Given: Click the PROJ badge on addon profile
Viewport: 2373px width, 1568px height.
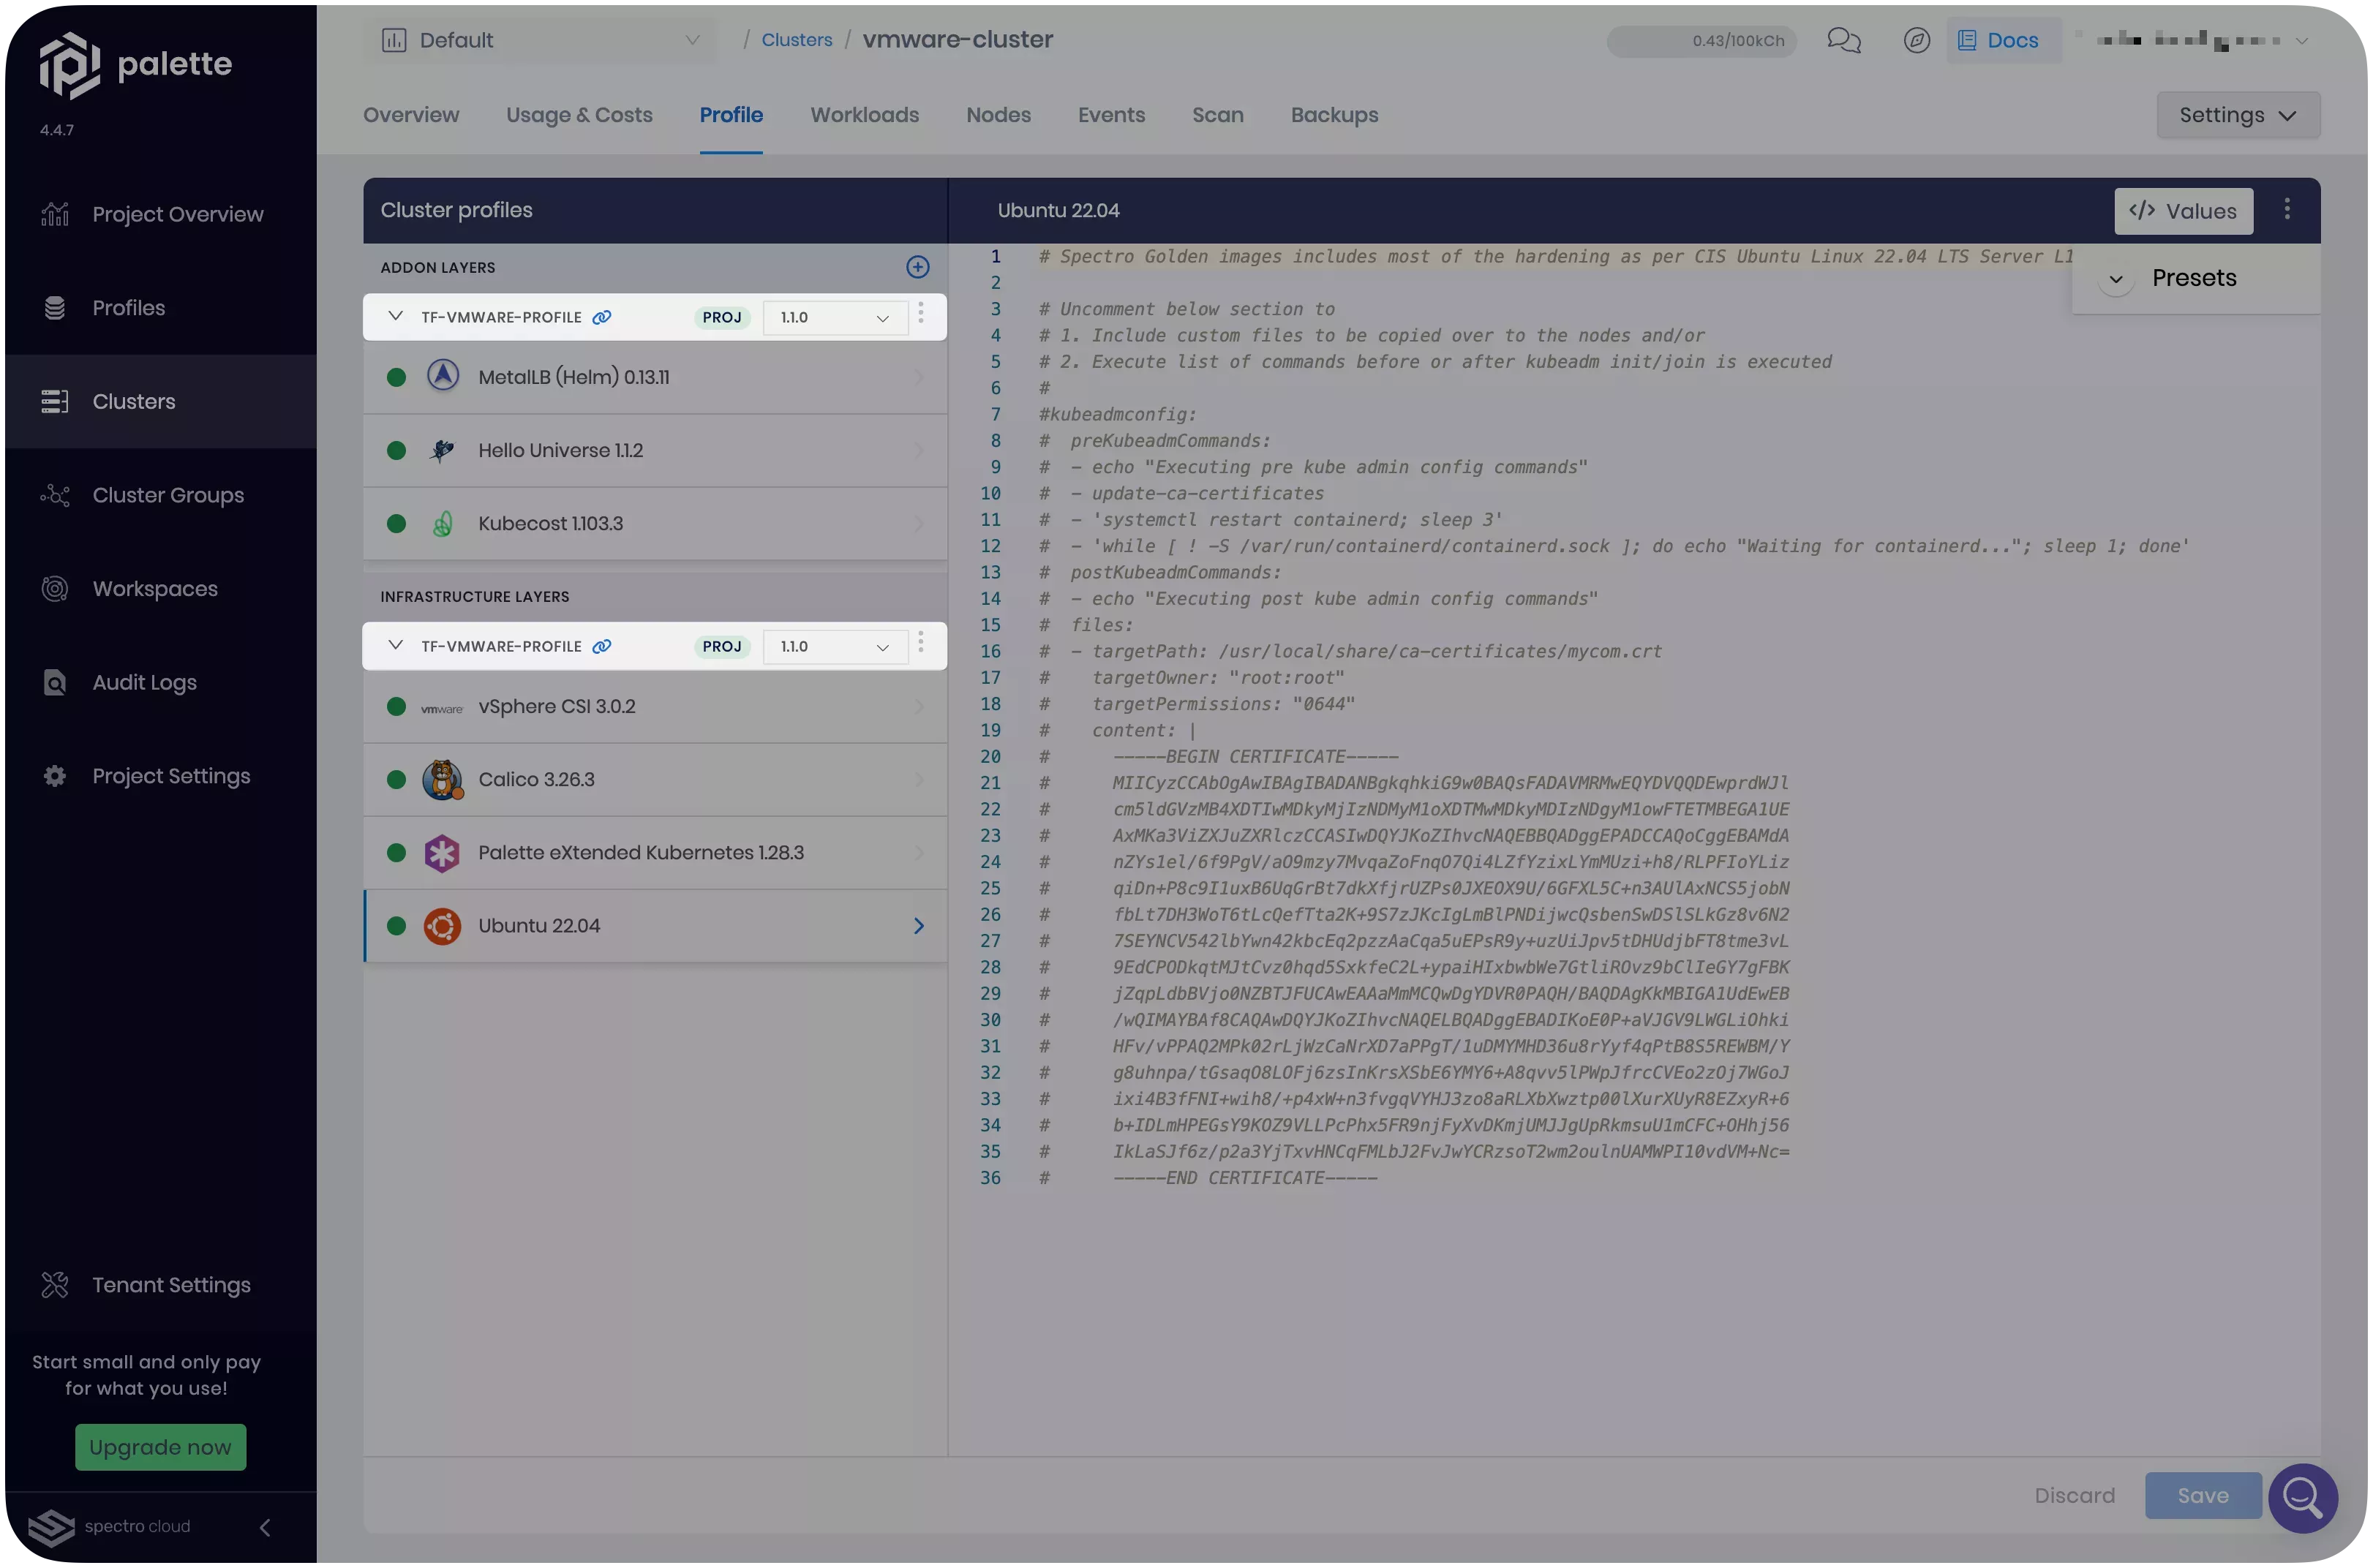Looking at the screenshot, I should [x=721, y=317].
